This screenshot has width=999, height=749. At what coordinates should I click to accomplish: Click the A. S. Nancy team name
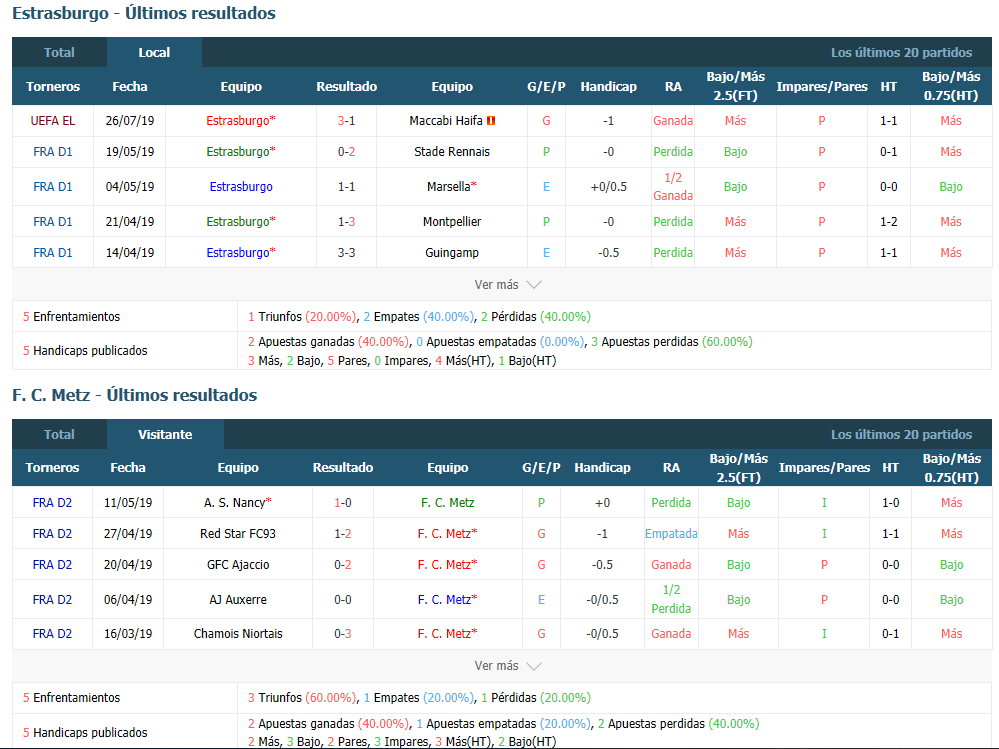point(234,503)
